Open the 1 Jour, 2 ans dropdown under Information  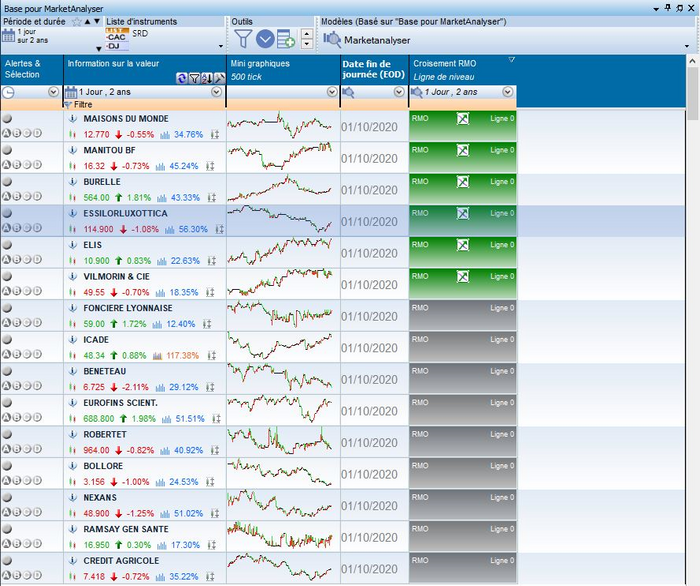tap(216, 92)
